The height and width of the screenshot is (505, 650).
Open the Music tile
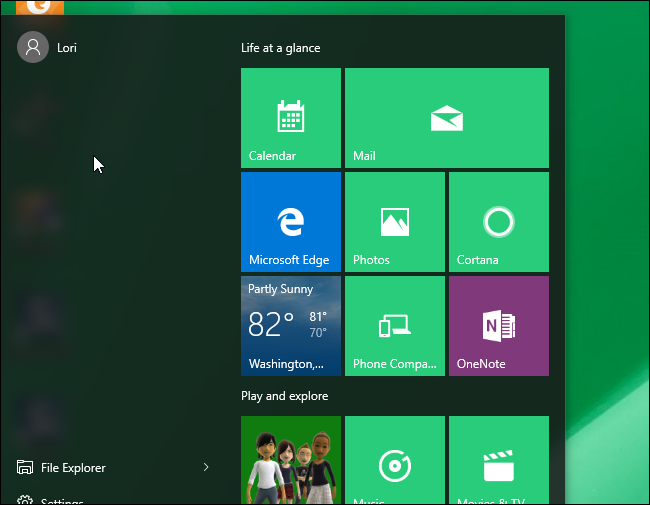(x=395, y=460)
